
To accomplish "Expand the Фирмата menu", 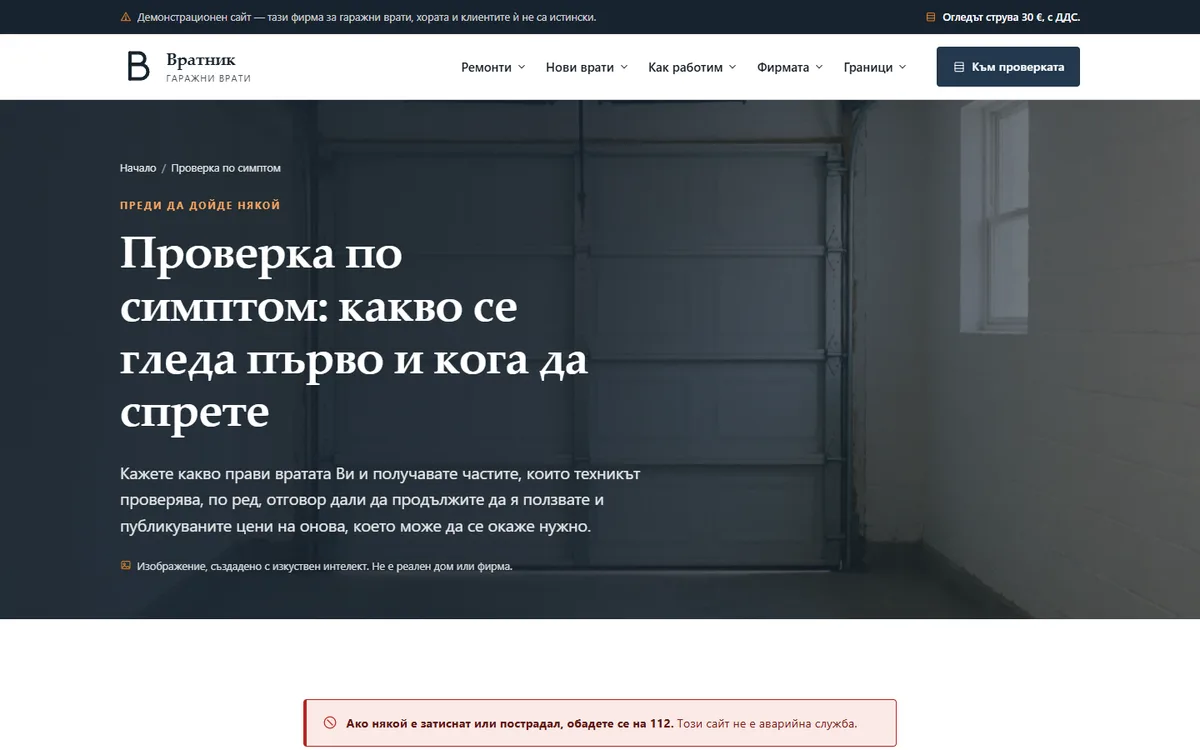I will click(790, 67).
